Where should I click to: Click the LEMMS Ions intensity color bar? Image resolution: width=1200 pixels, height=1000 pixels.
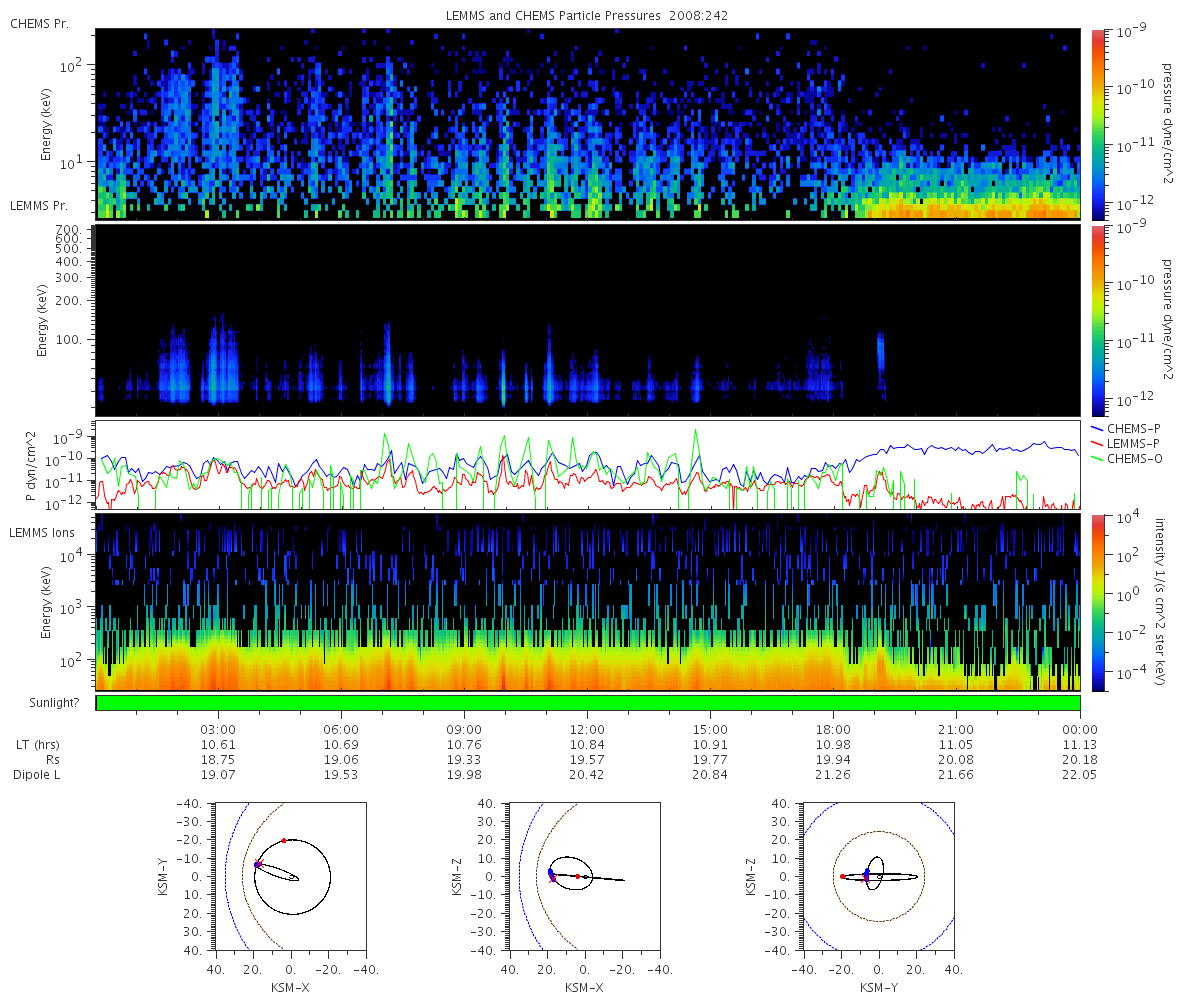1098,602
